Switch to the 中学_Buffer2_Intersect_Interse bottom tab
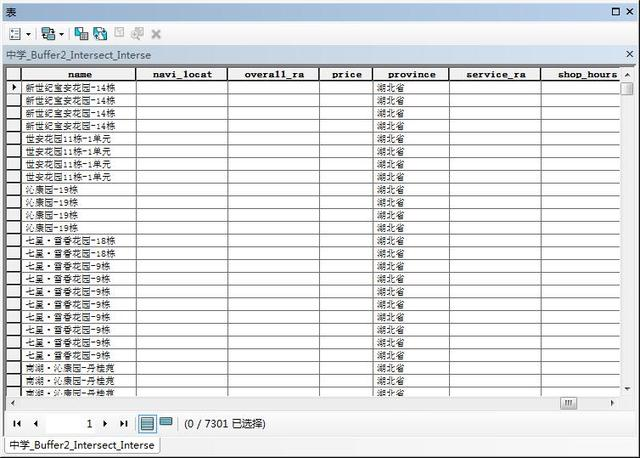This screenshot has height=458, width=640. (82, 445)
